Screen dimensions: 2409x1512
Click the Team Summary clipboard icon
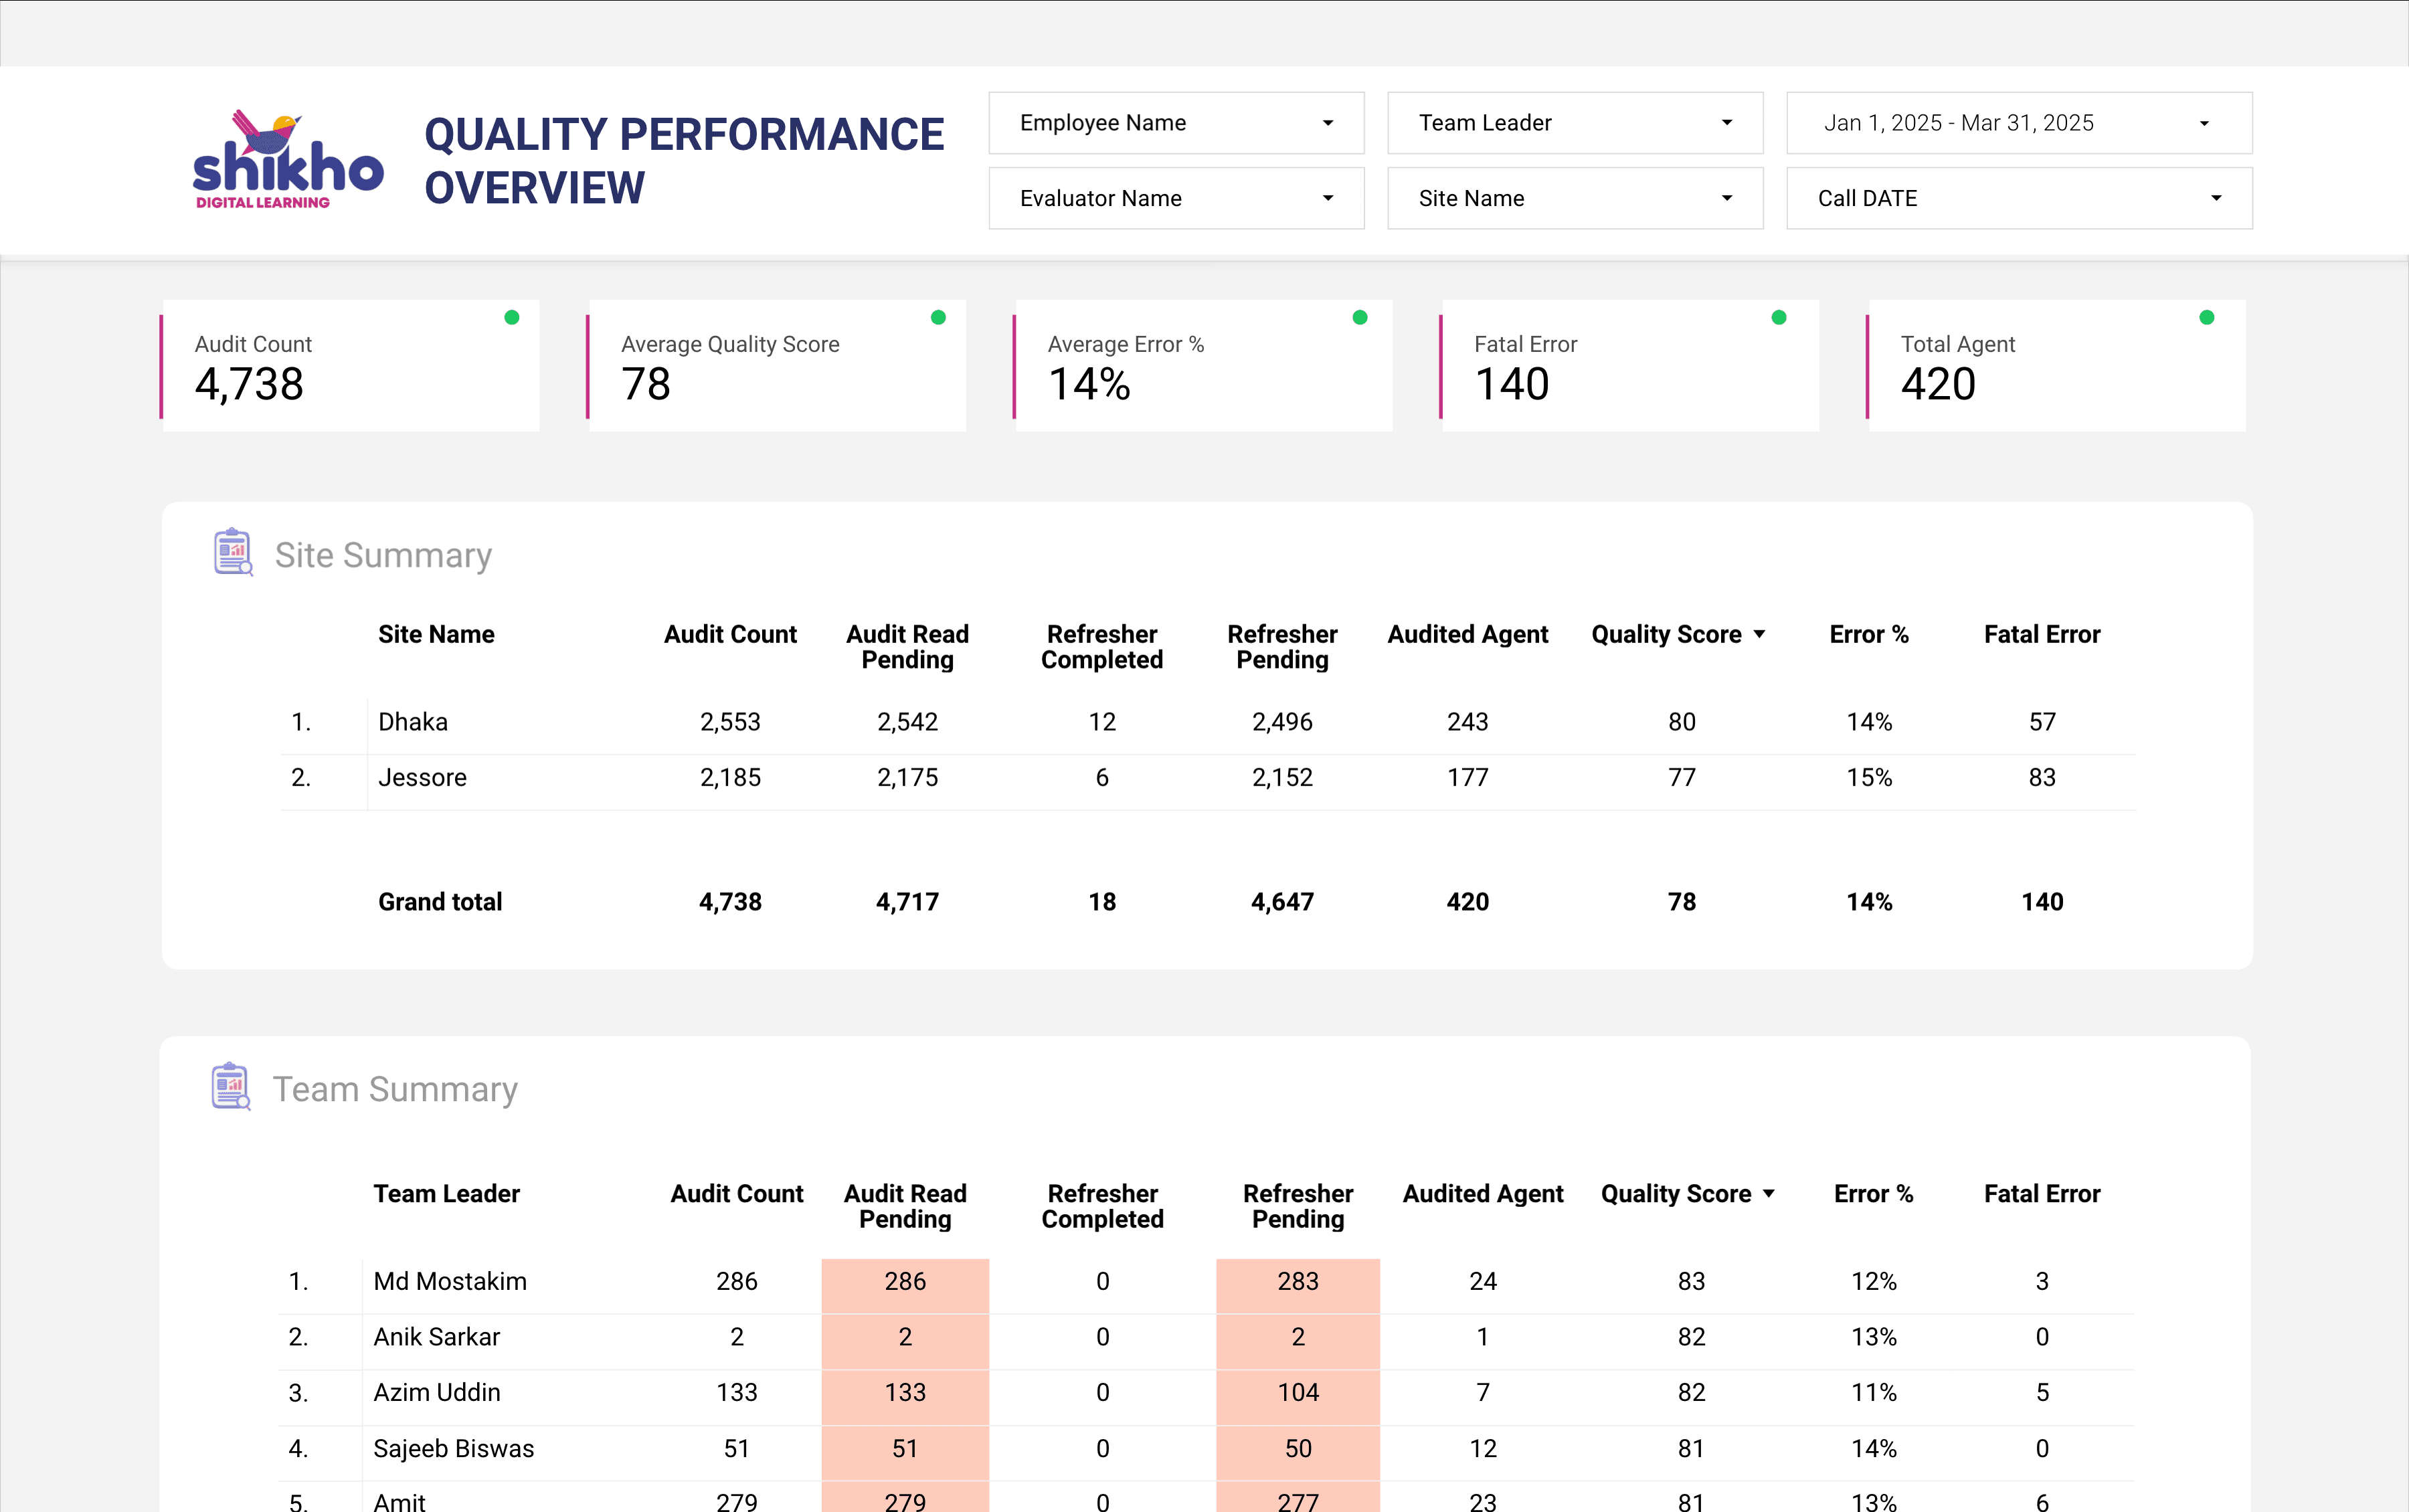coord(230,1086)
